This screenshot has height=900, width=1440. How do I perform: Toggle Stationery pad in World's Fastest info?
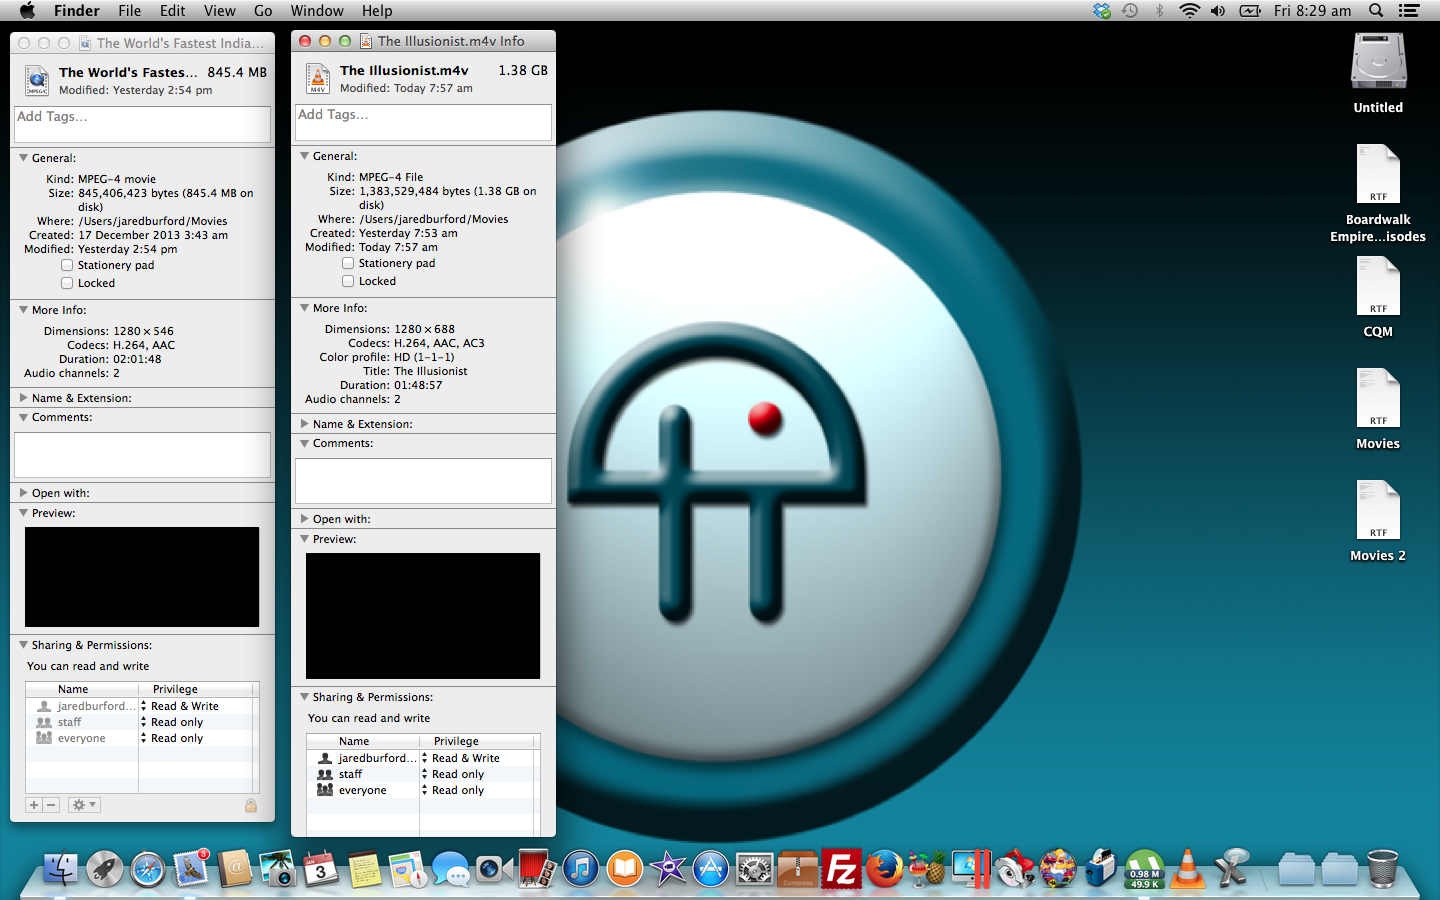pos(67,265)
